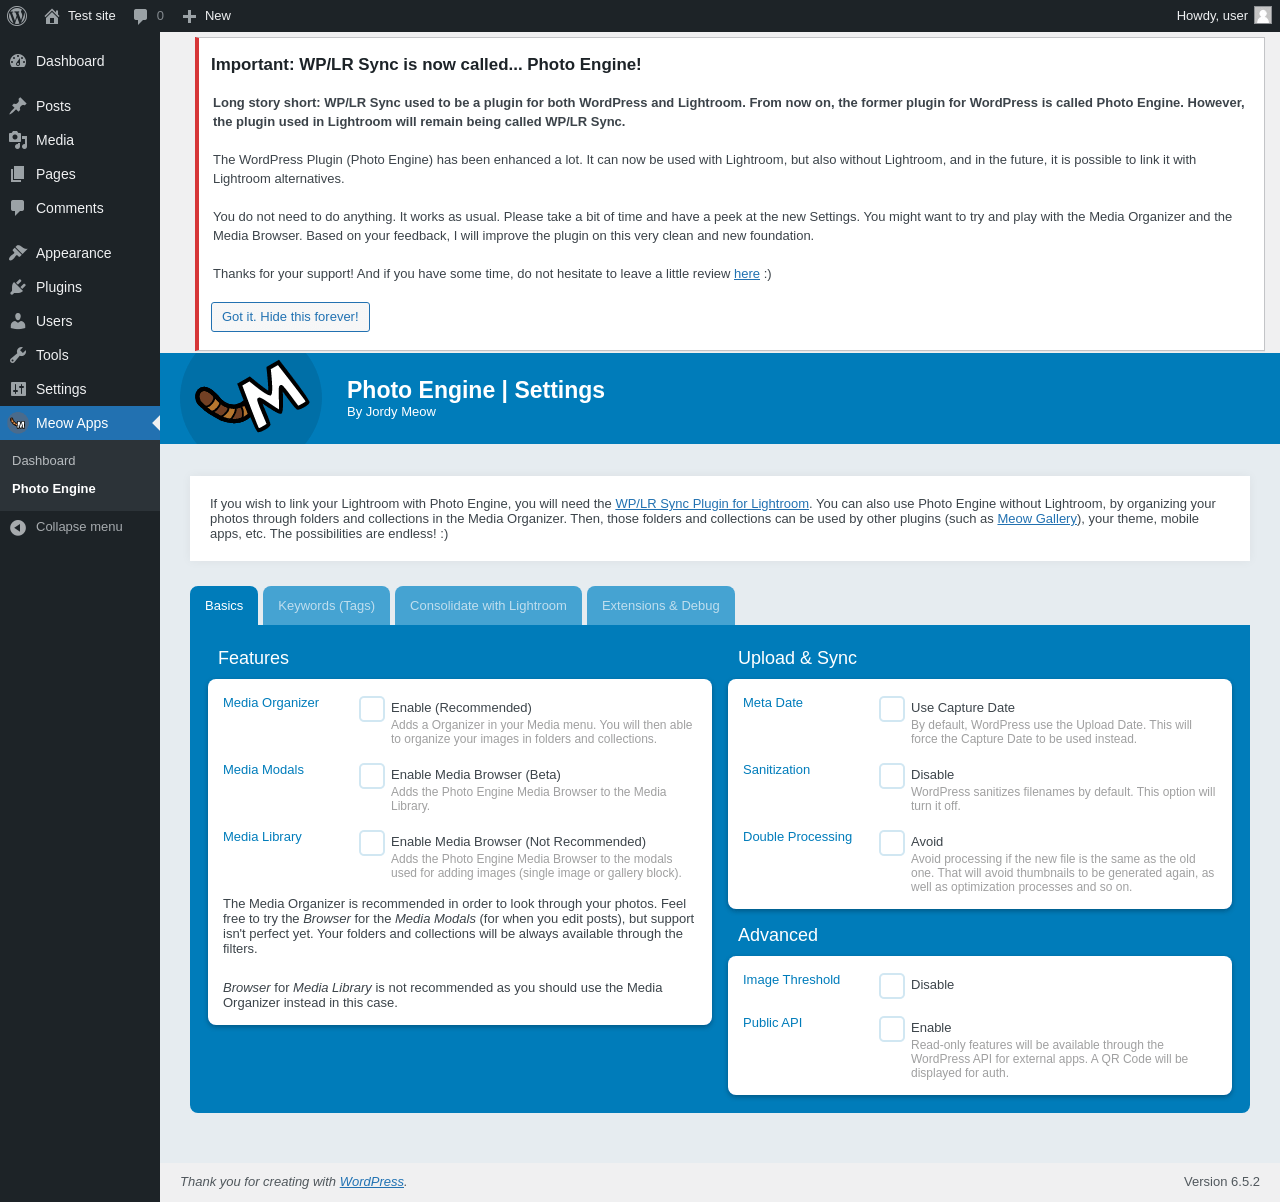Check the Double Processing Avoid box
Screen dimensions: 1280x1202
pos(892,843)
